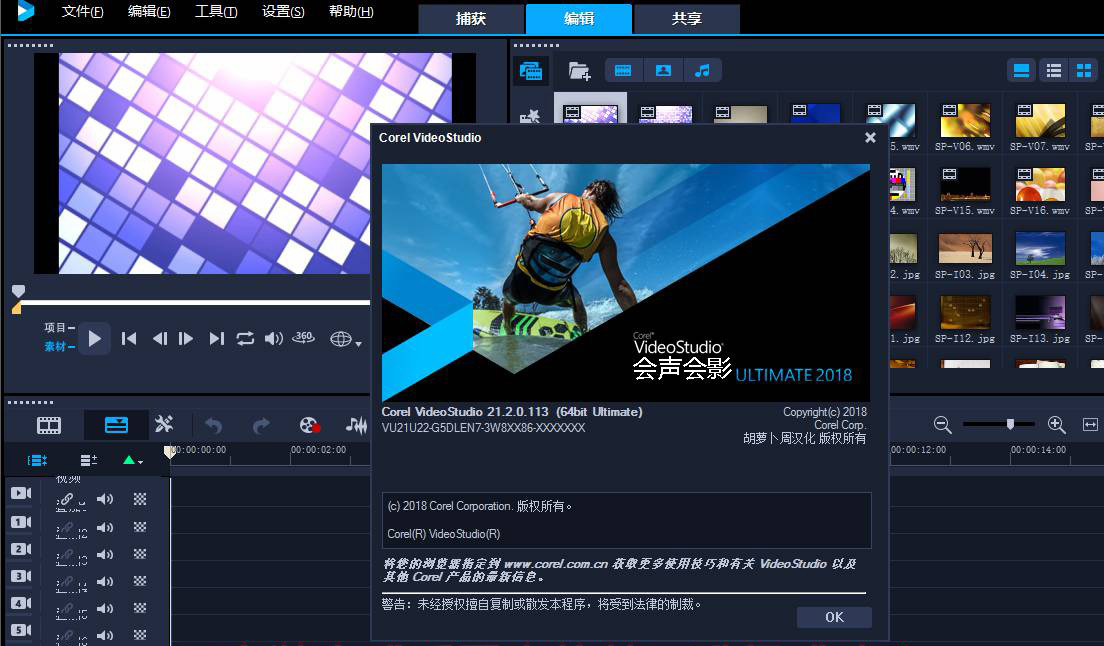Switch to the 共享 share tab
1104x646 pixels.
point(686,19)
